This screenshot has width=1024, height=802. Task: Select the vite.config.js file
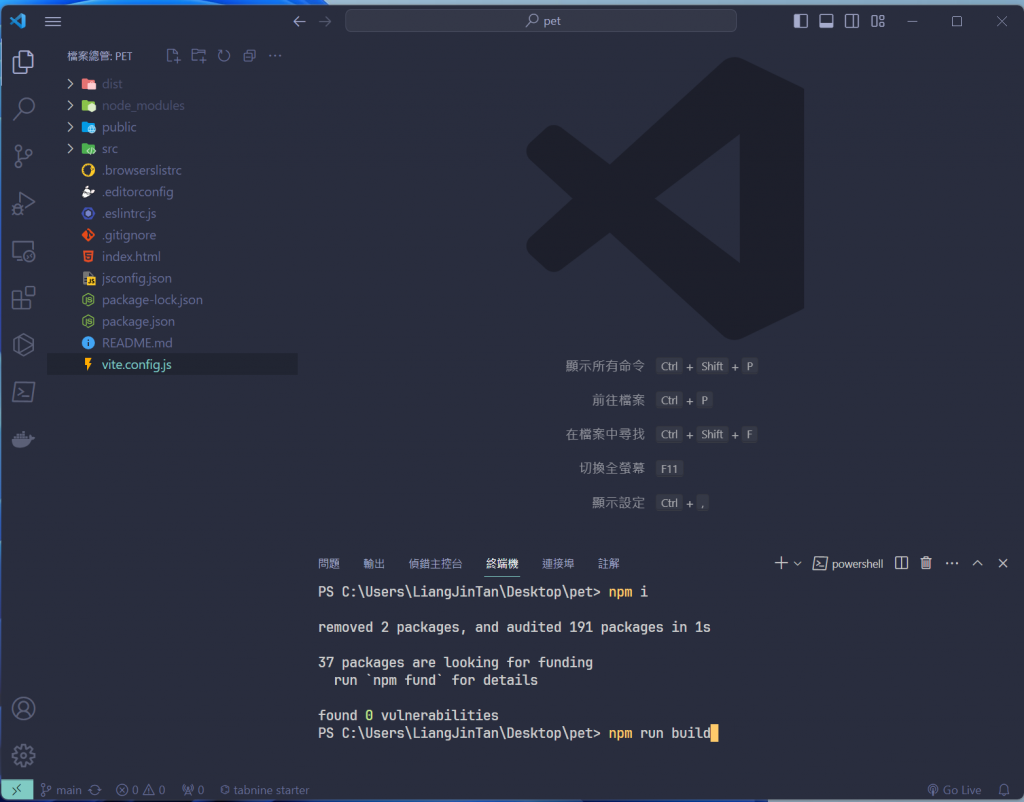[x=172, y=364]
